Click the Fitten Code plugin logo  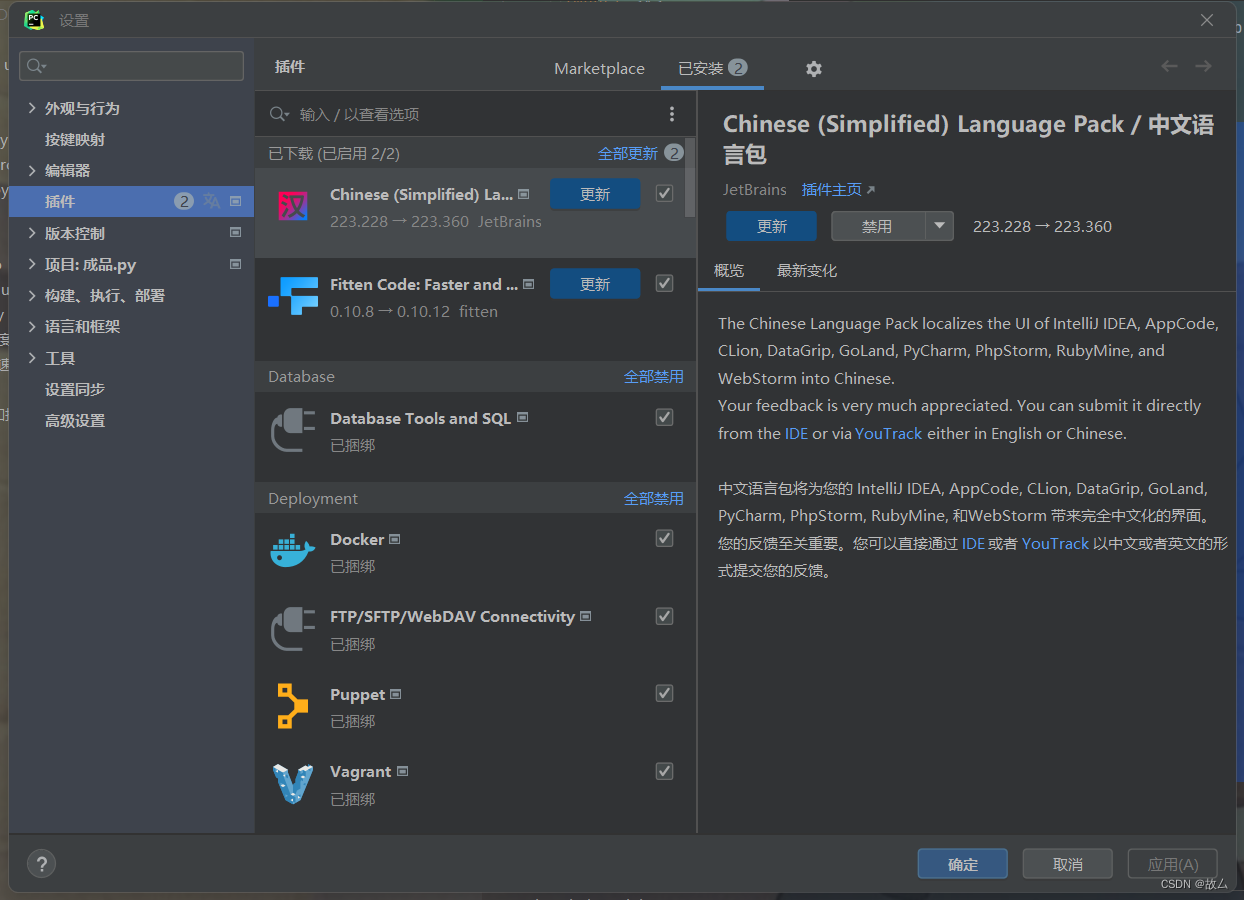click(x=293, y=296)
